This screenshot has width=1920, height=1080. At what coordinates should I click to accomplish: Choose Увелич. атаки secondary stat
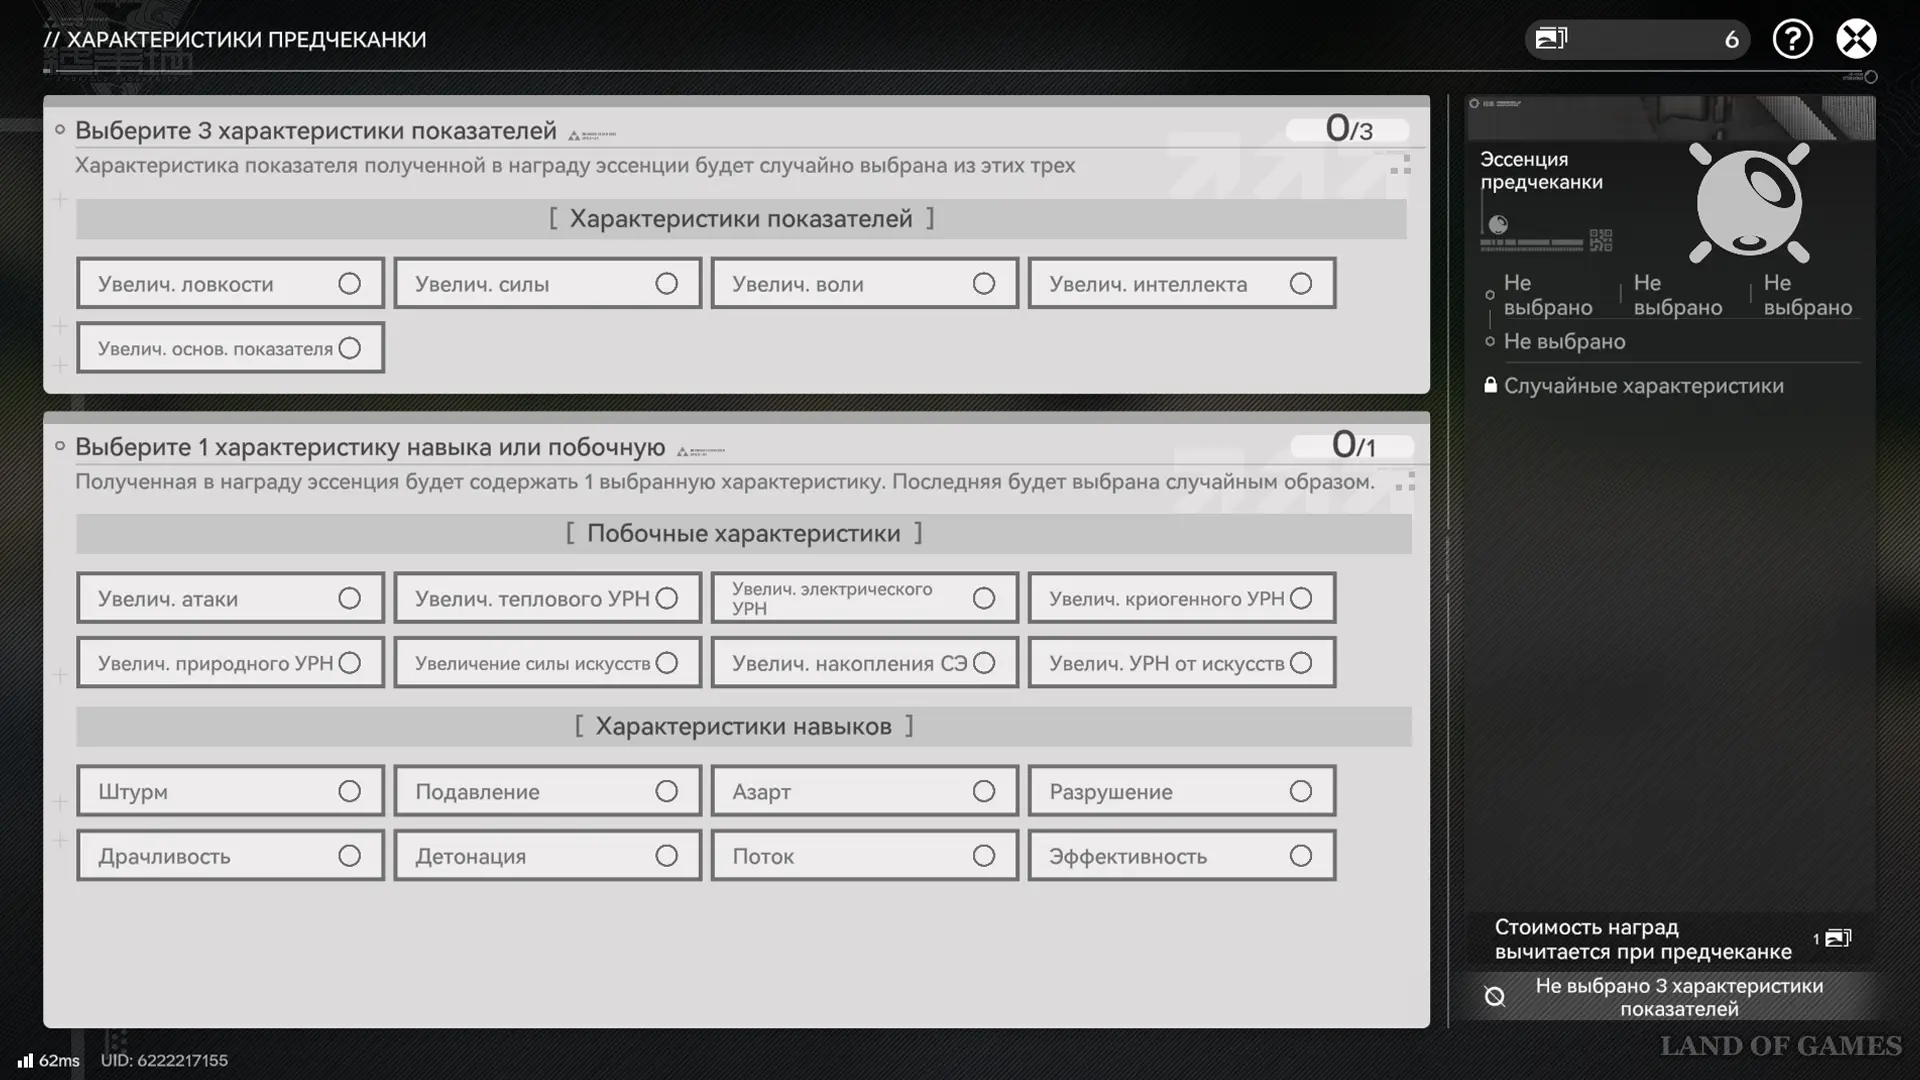pos(230,598)
